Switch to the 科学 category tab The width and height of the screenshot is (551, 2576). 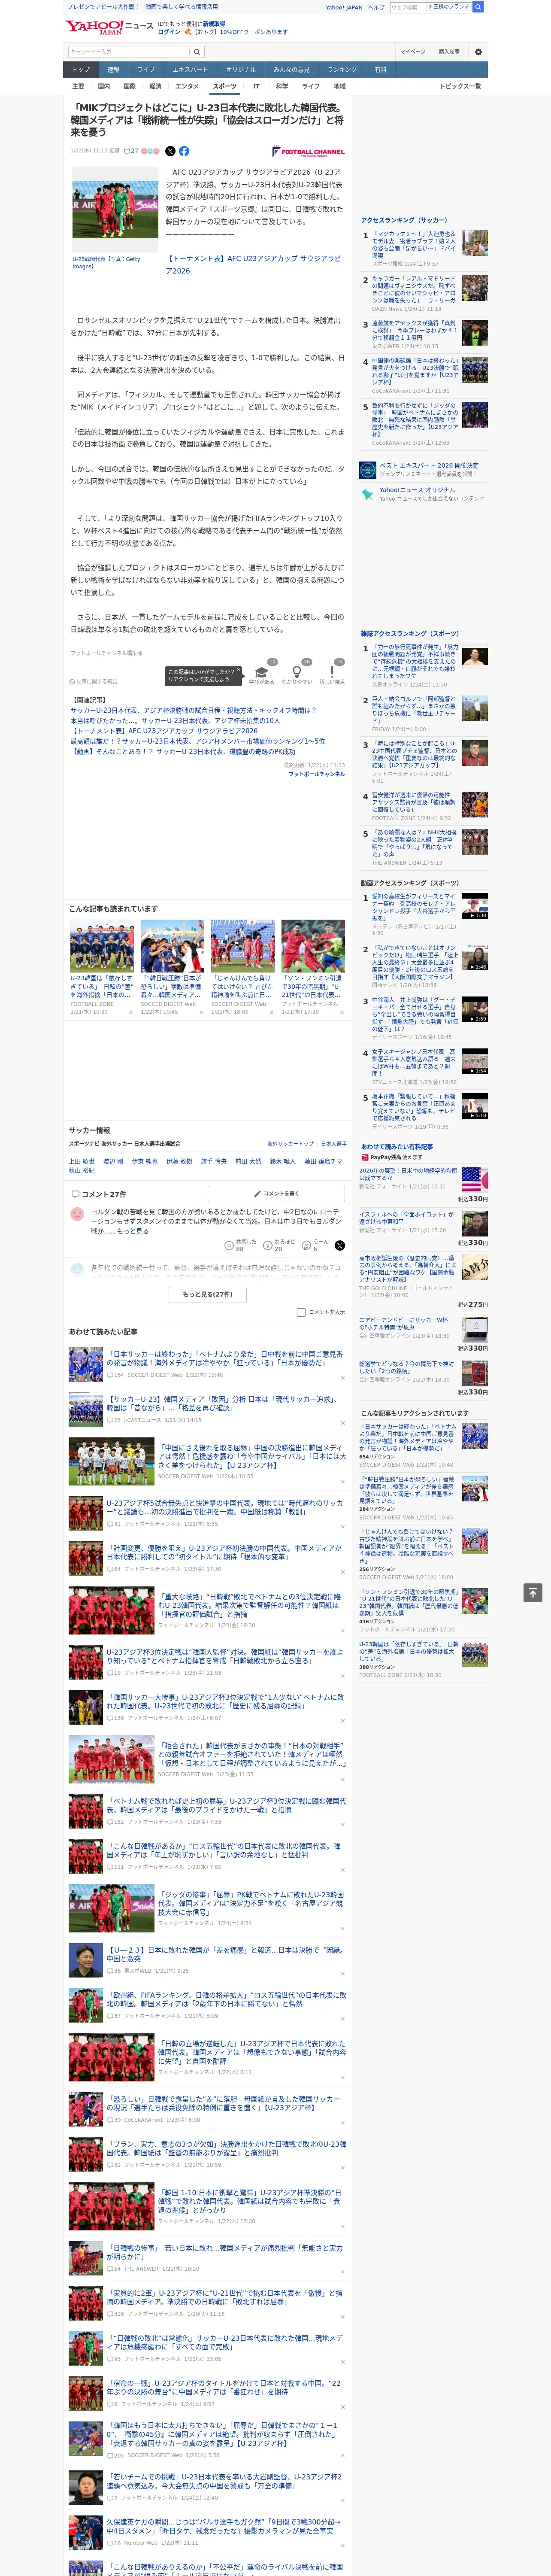point(282,86)
